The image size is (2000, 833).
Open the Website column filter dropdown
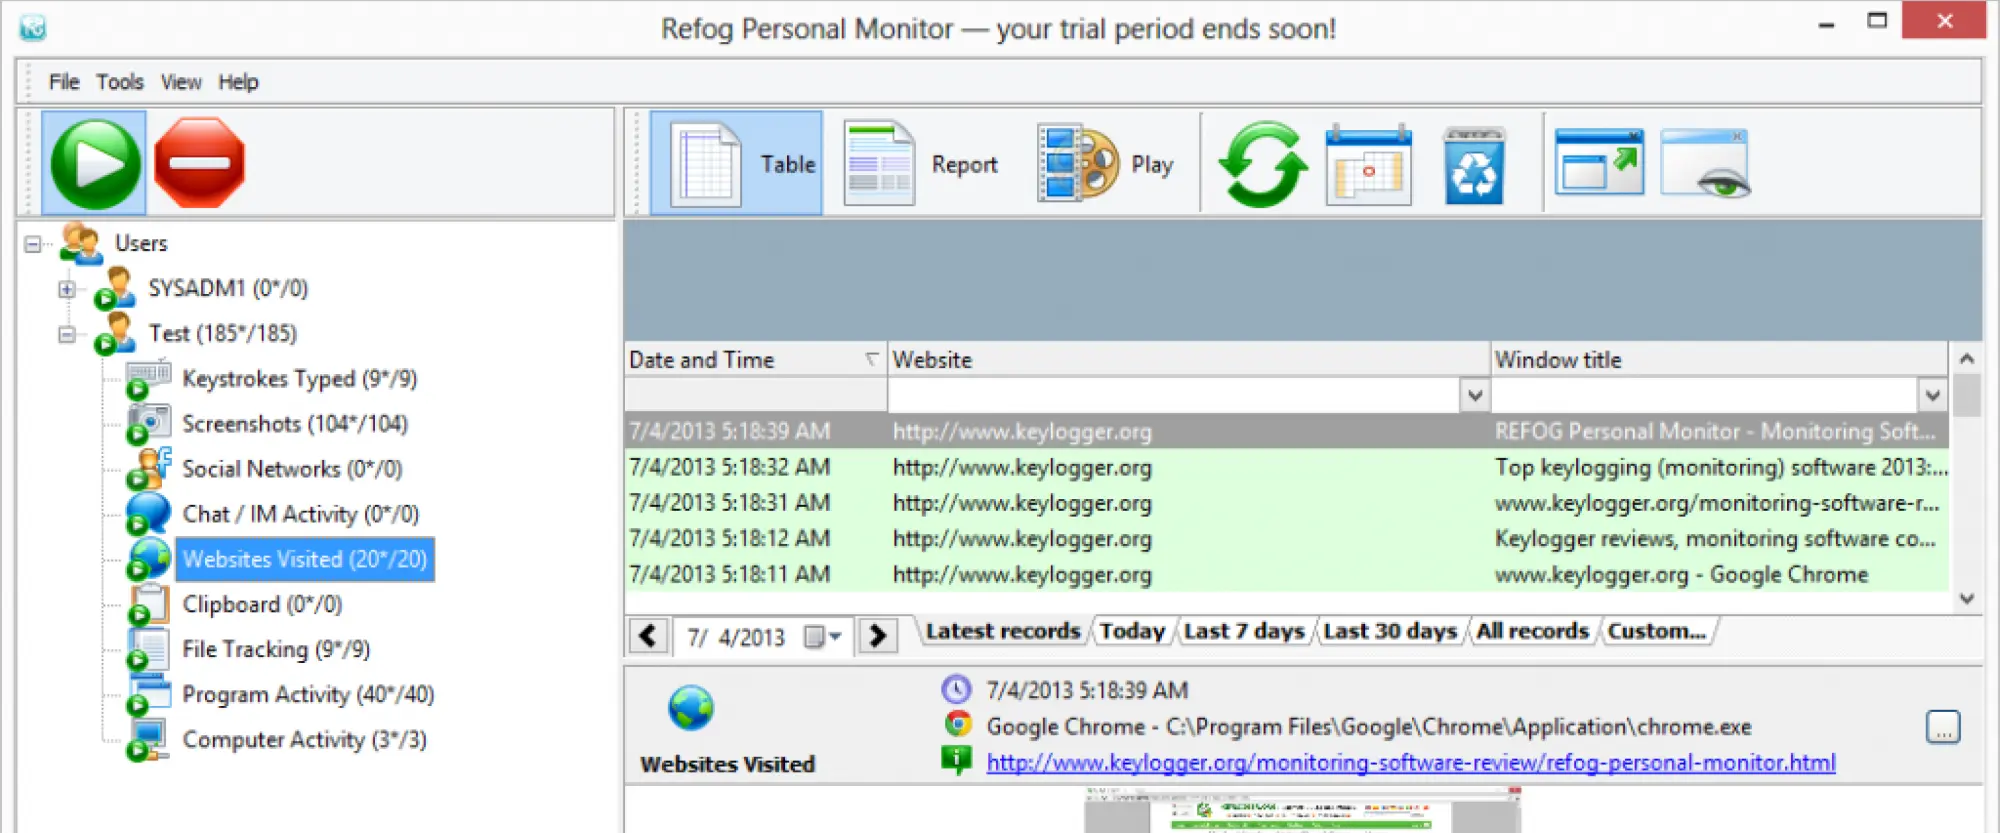pyautogui.click(x=1474, y=396)
